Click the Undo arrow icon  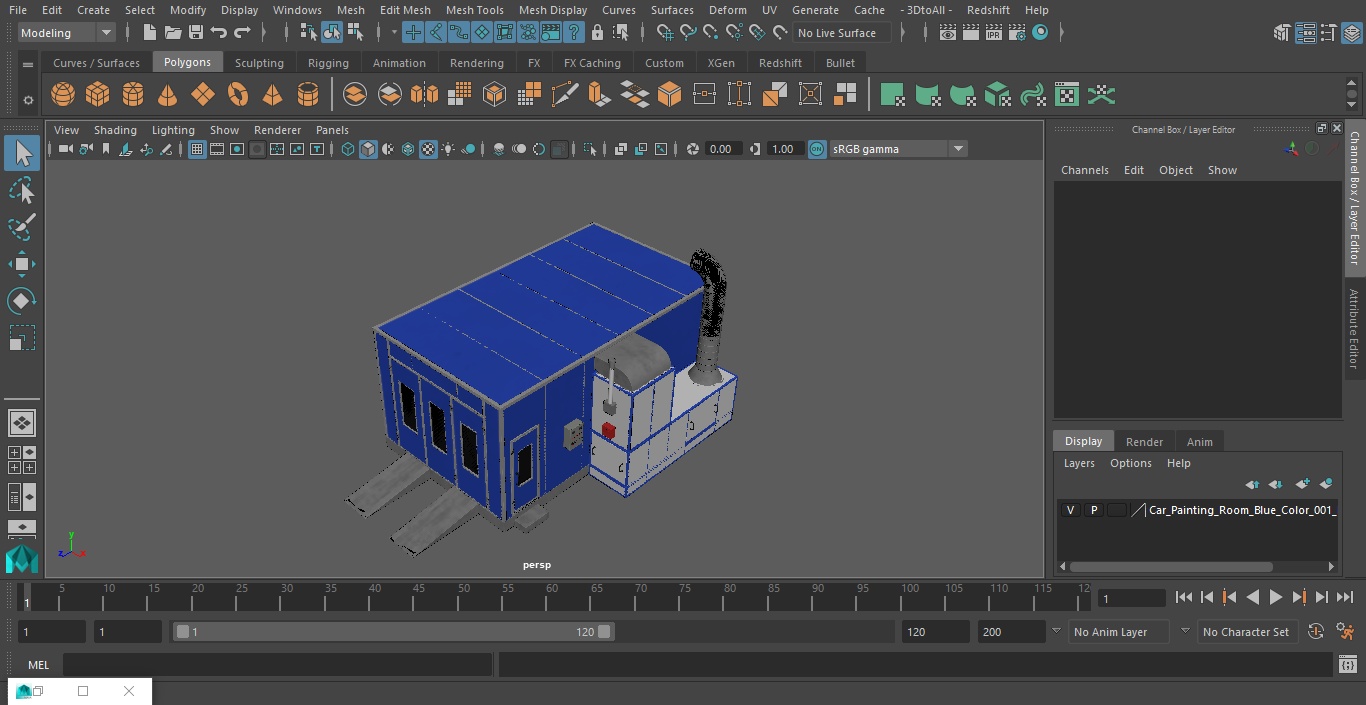coord(219,33)
